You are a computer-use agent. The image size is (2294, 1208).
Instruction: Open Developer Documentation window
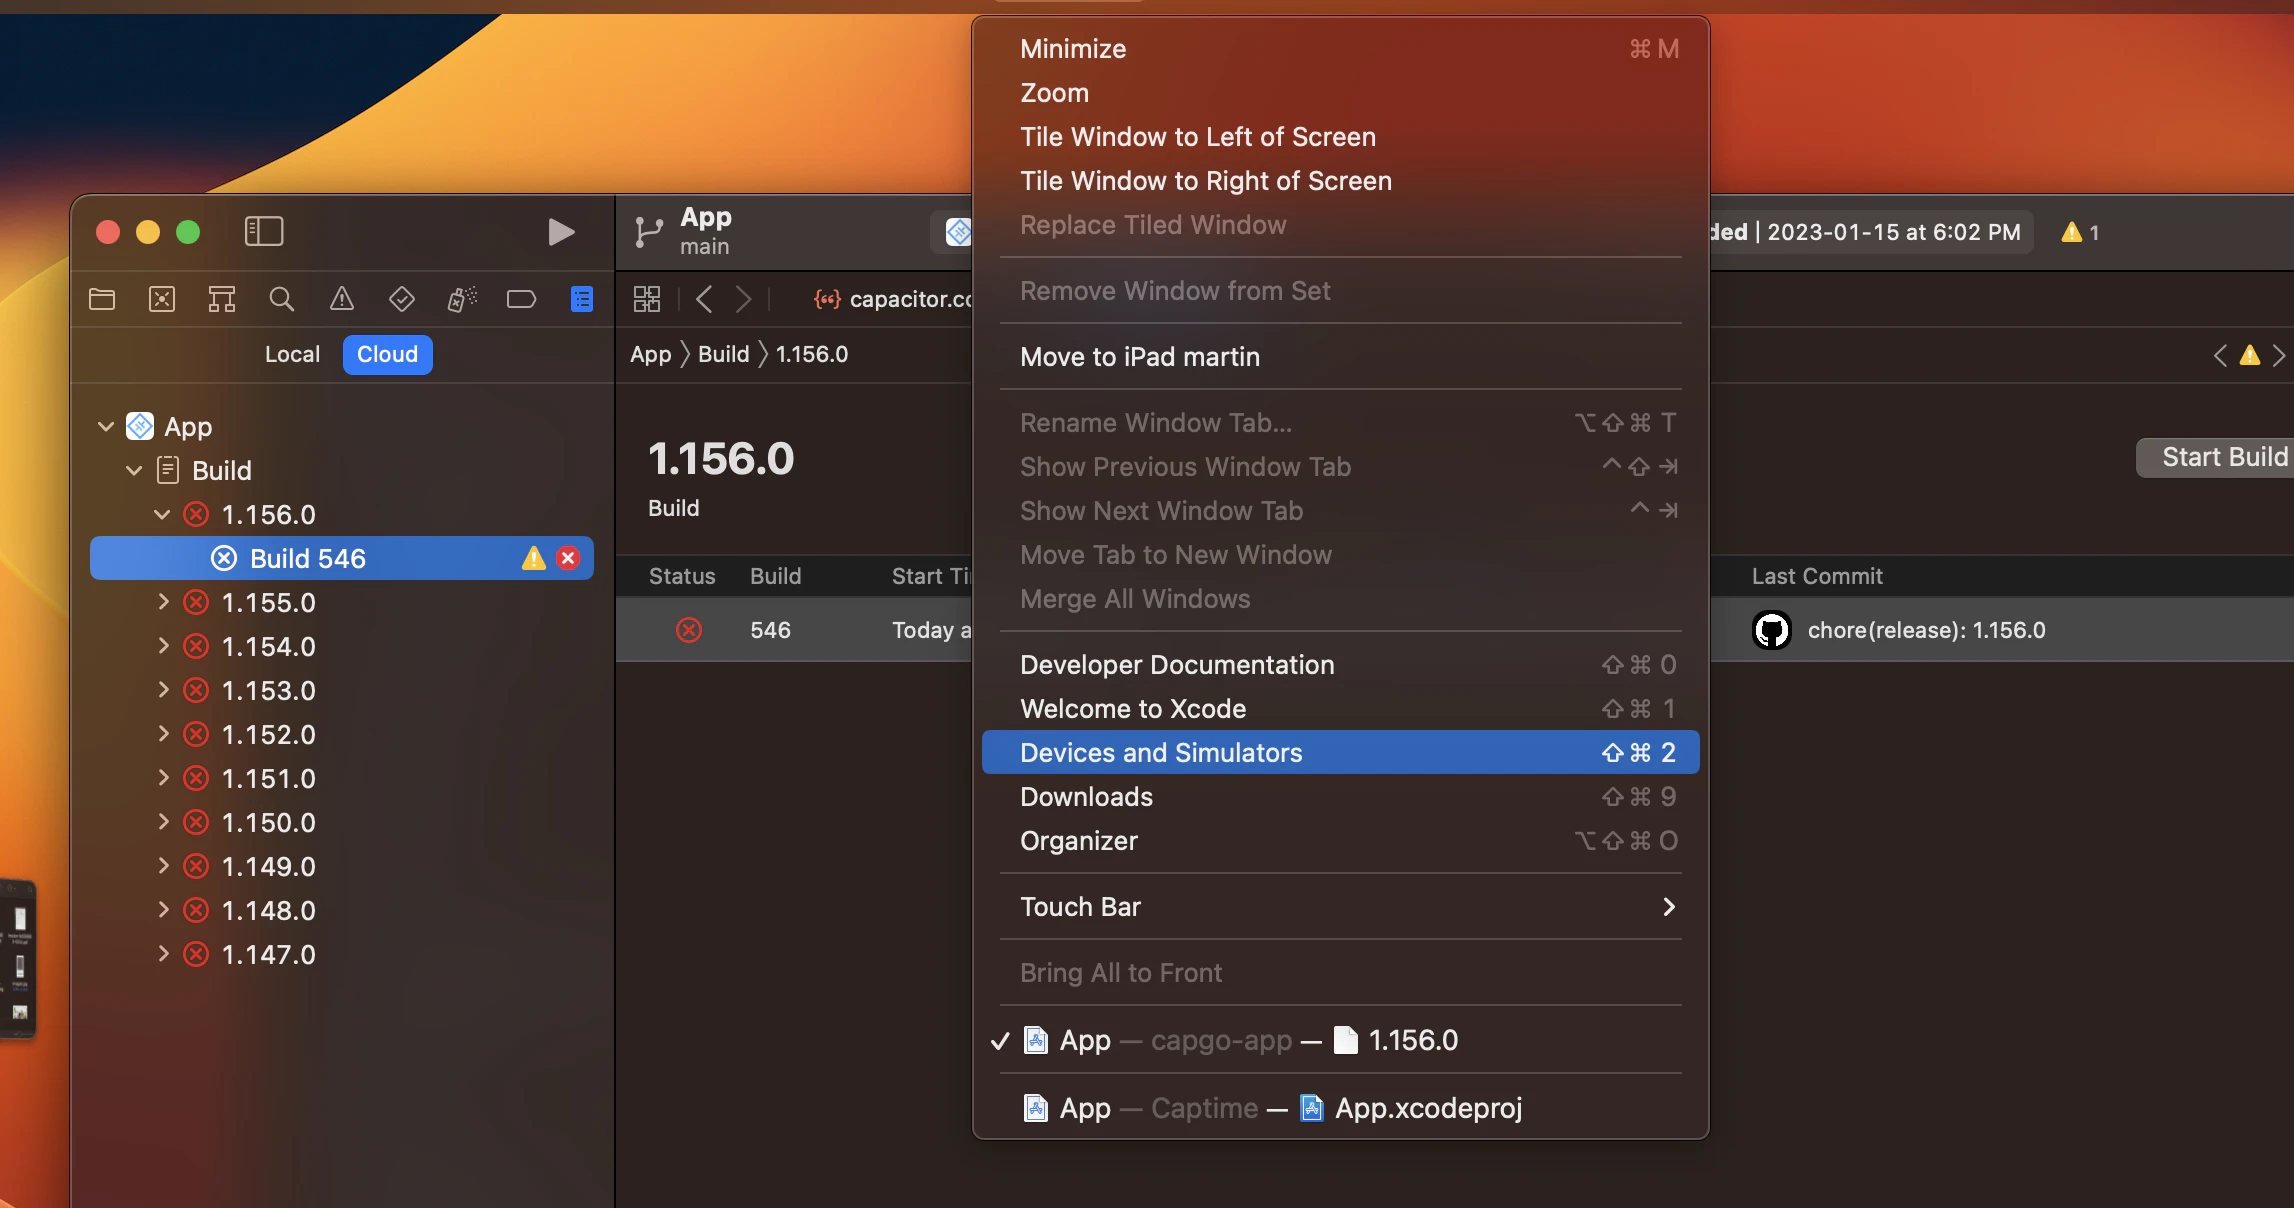(x=1177, y=663)
